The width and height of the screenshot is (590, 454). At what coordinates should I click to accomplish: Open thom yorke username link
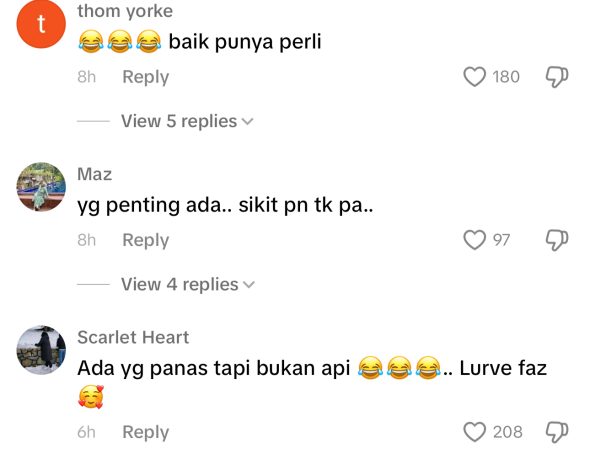click(x=125, y=11)
